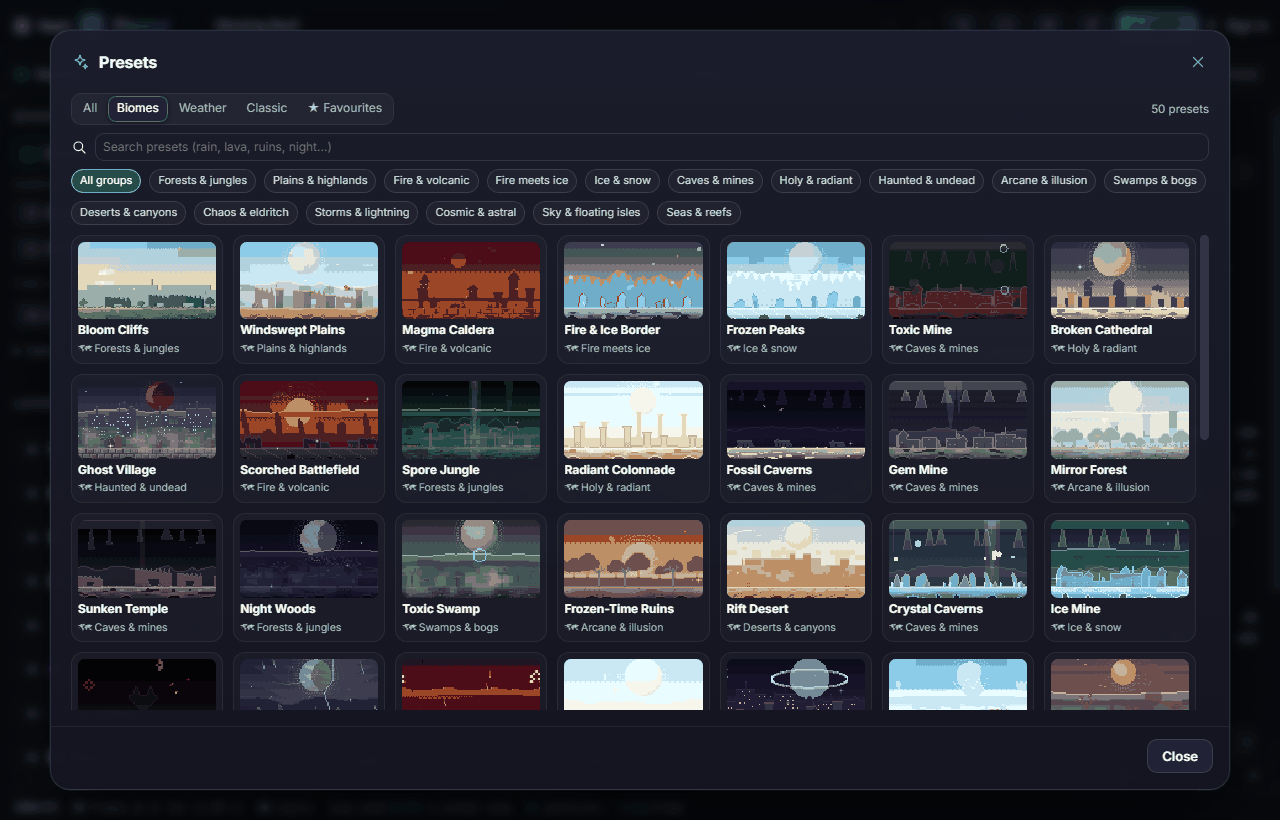This screenshot has width=1280, height=820.
Task: Pick the Spore Jungle preset thumbnail
Action: pyautogui.click(x=471, y=420)
